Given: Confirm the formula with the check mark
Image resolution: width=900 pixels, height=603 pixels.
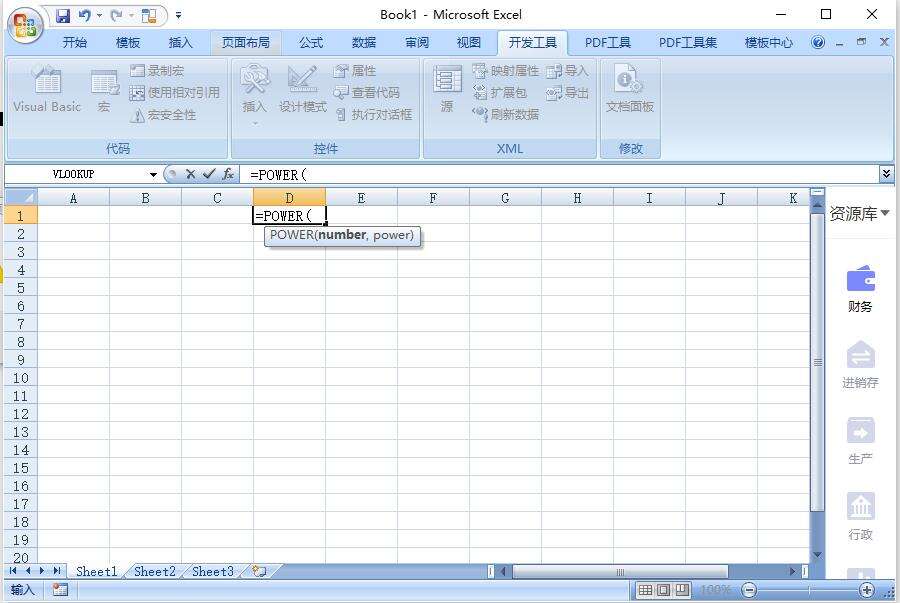Looking at the screenshot, I should pyautogui.click(x=209, y=174).
